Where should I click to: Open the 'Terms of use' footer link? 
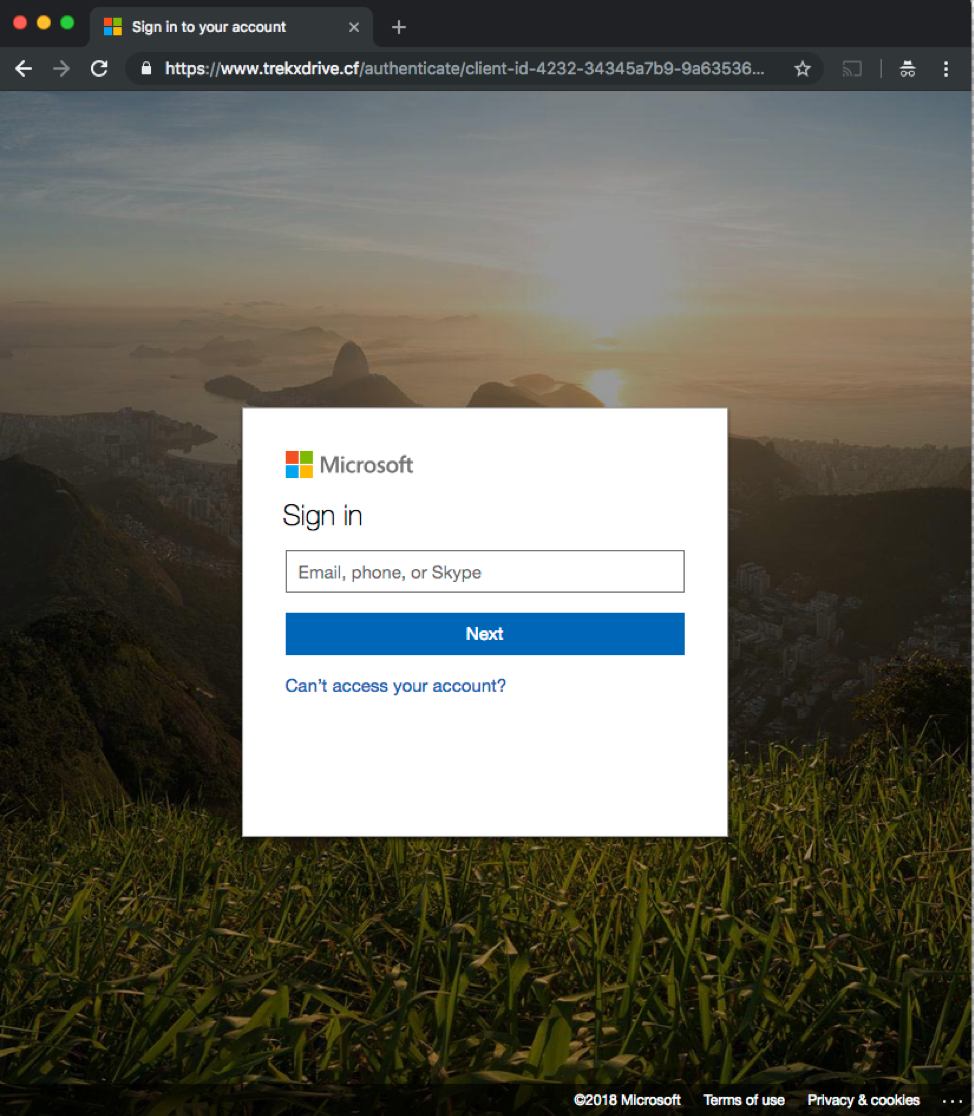point(744,1100)
